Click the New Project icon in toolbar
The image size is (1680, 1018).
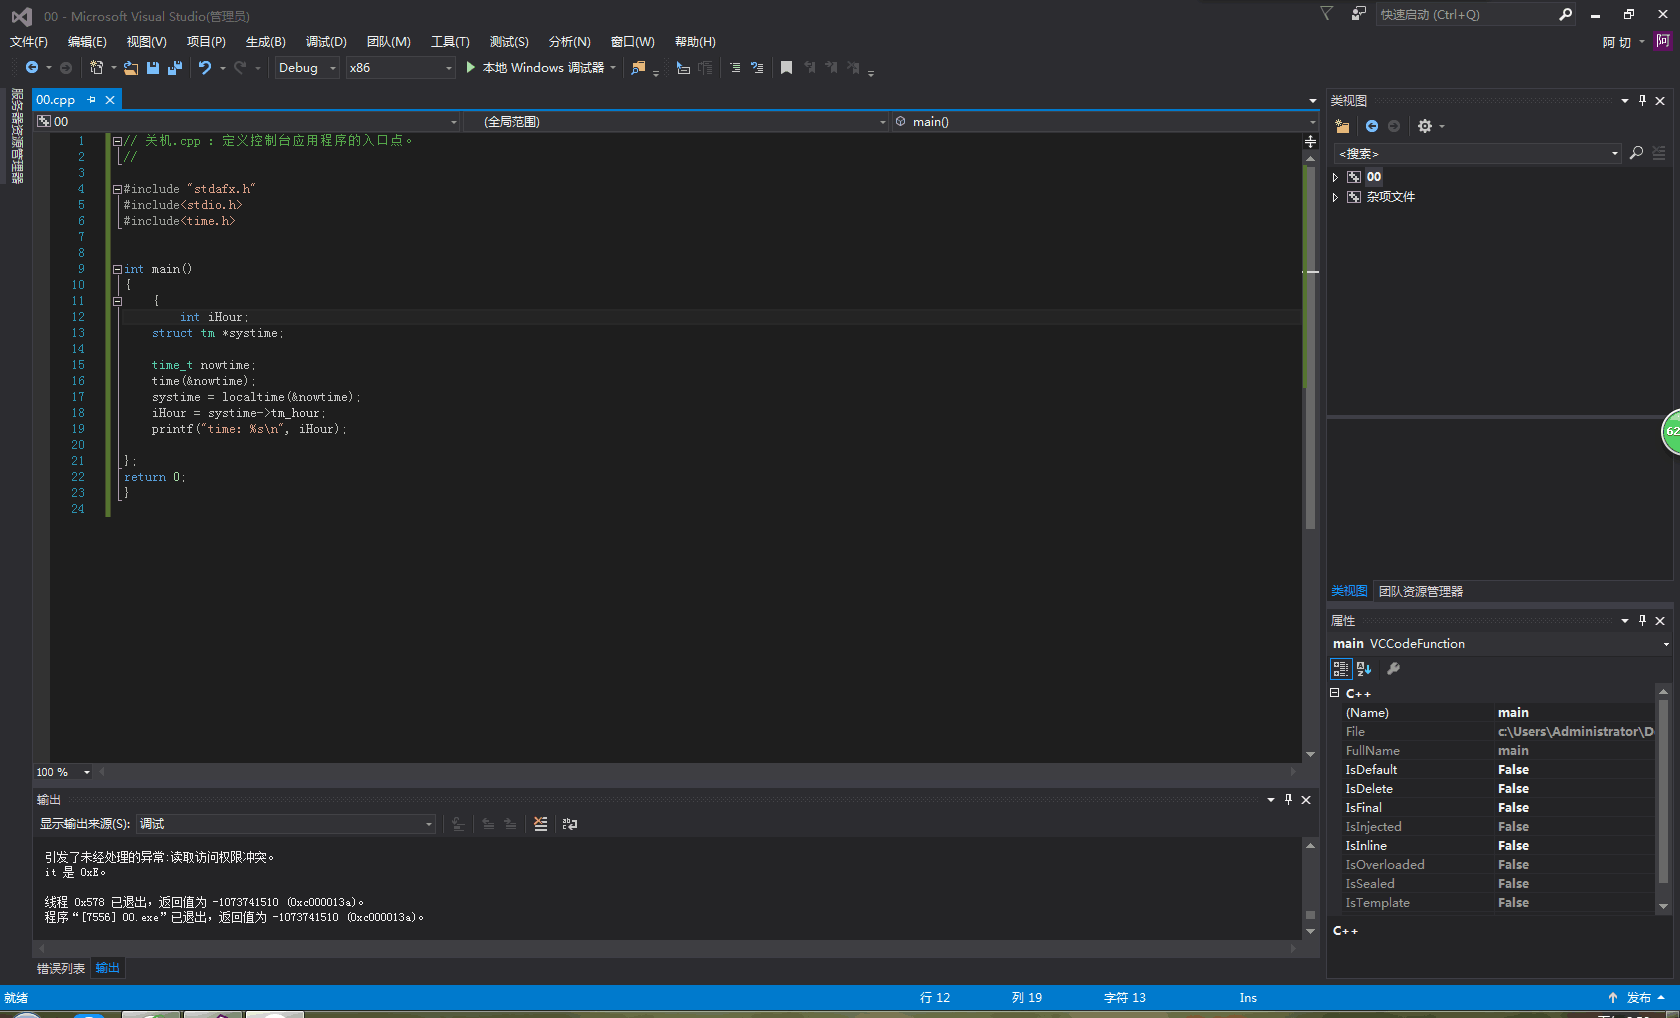(97, 68)
